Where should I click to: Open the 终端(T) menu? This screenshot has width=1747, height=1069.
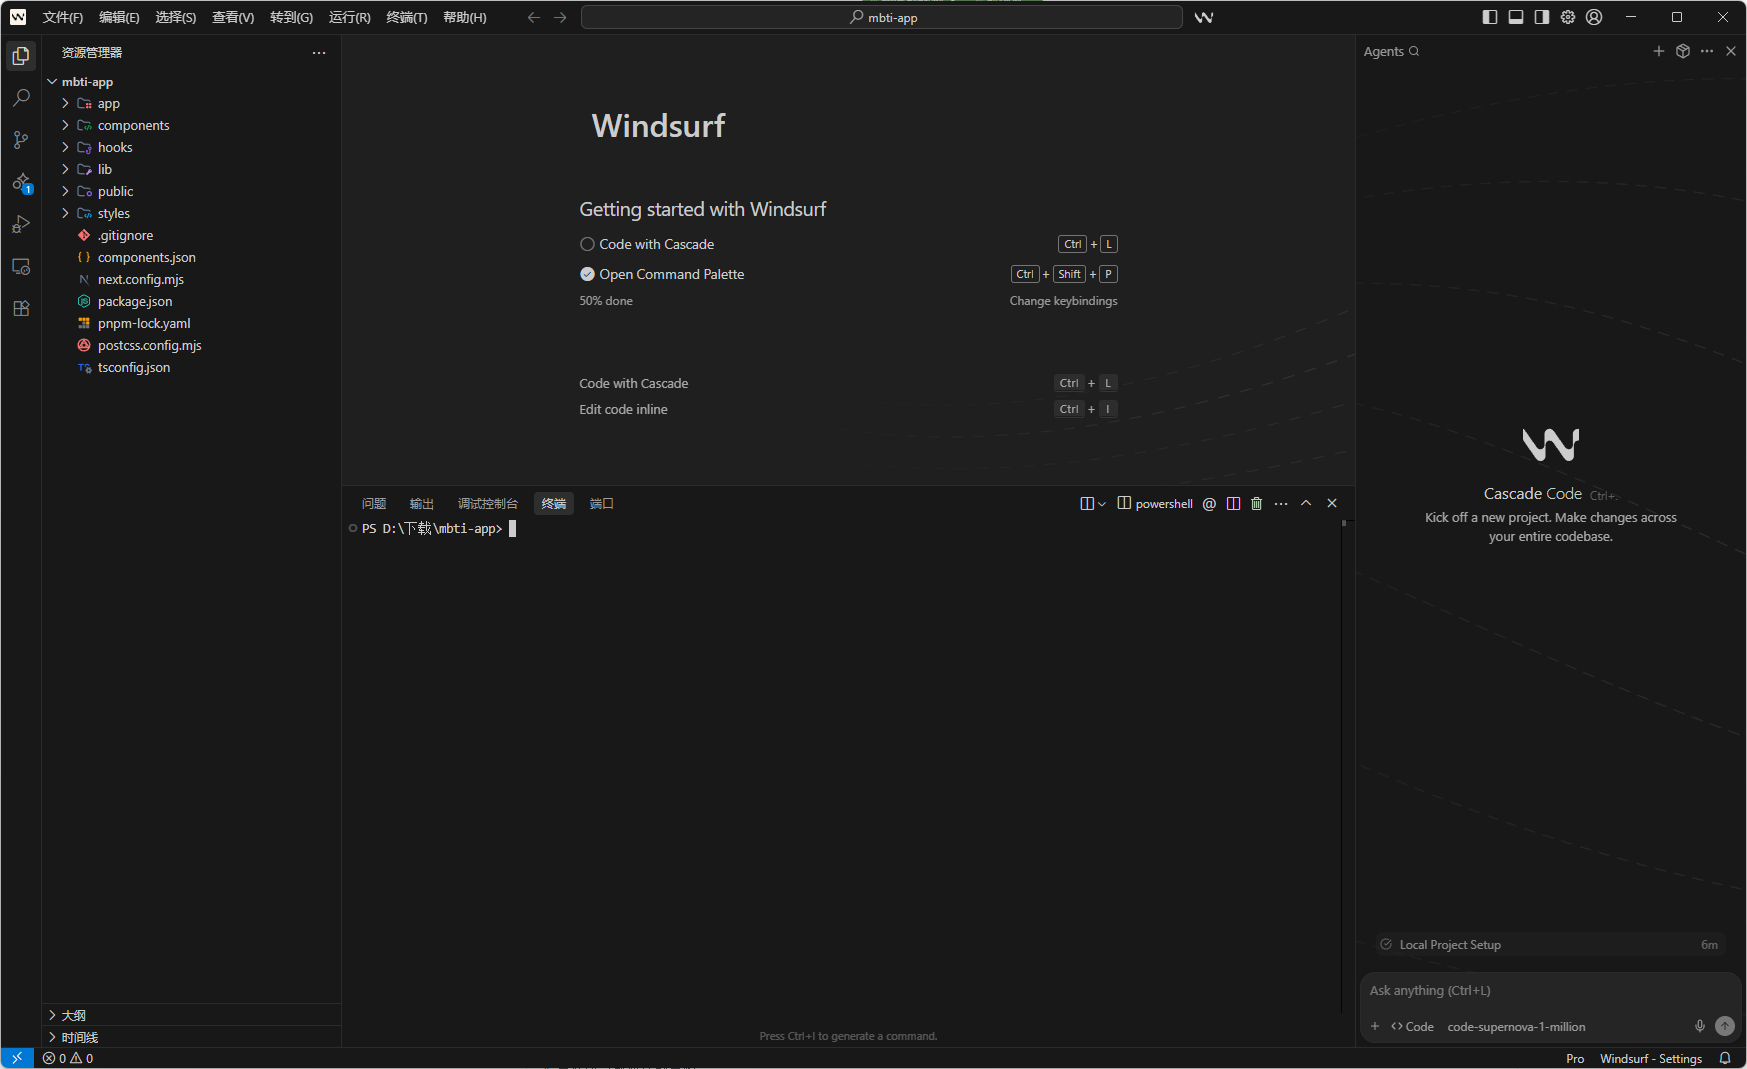pyautogui.click(x=406, y=17)
